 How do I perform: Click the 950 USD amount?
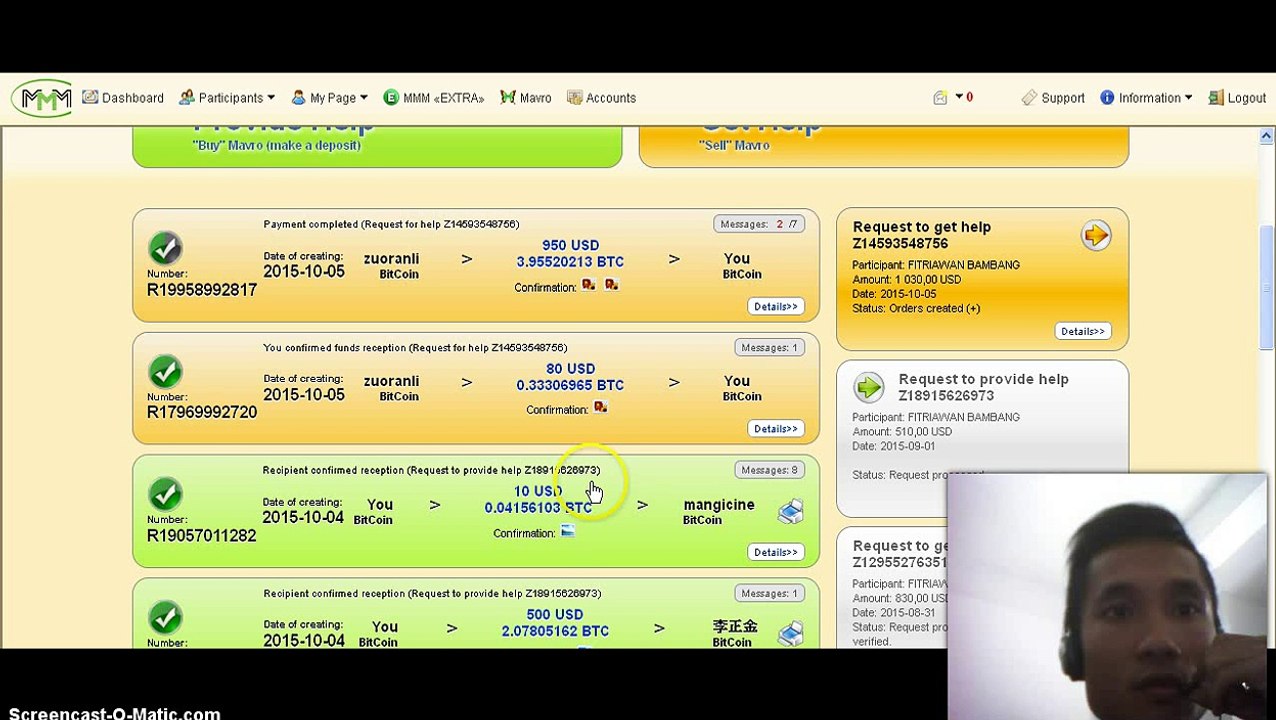pyautogui.click(x=570, y=245)
